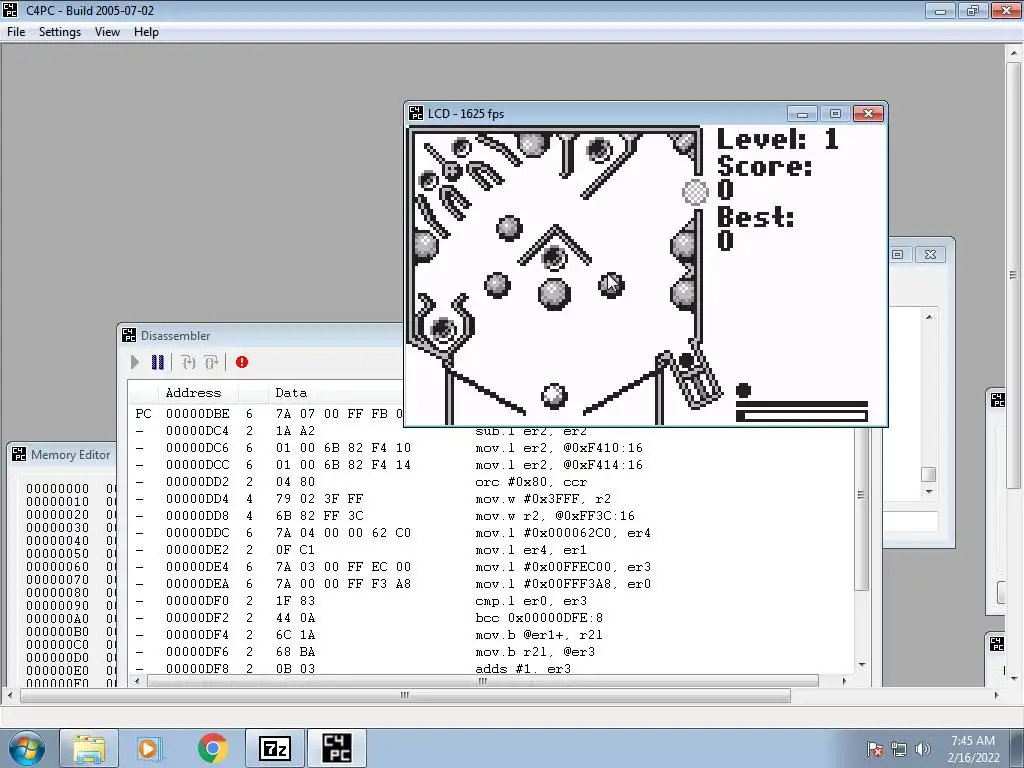The width and height of the screenshot is (1024, 768).
Task: Click Disassembler horizontal scrollbar thumb
Action: (x=483, y=681)
